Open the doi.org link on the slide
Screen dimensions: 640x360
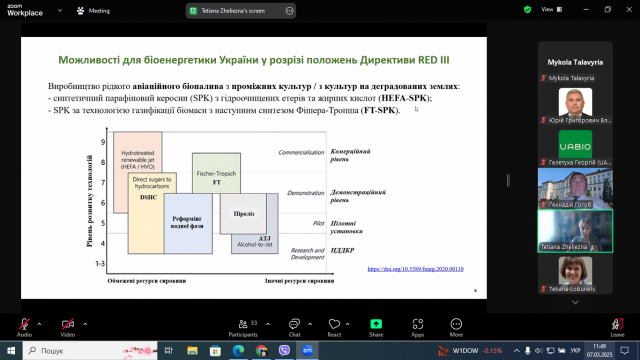point(416,269)
